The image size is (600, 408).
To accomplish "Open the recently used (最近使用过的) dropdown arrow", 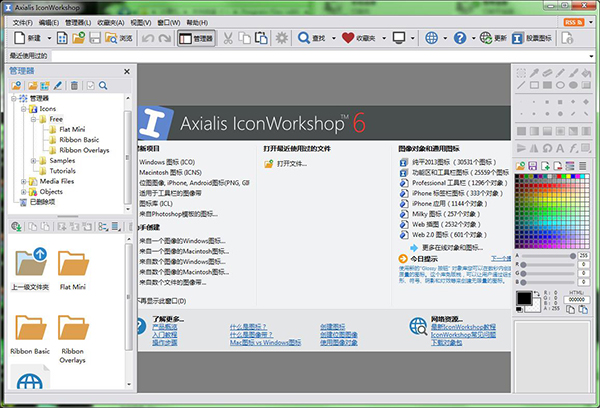I will pos(591,56).
